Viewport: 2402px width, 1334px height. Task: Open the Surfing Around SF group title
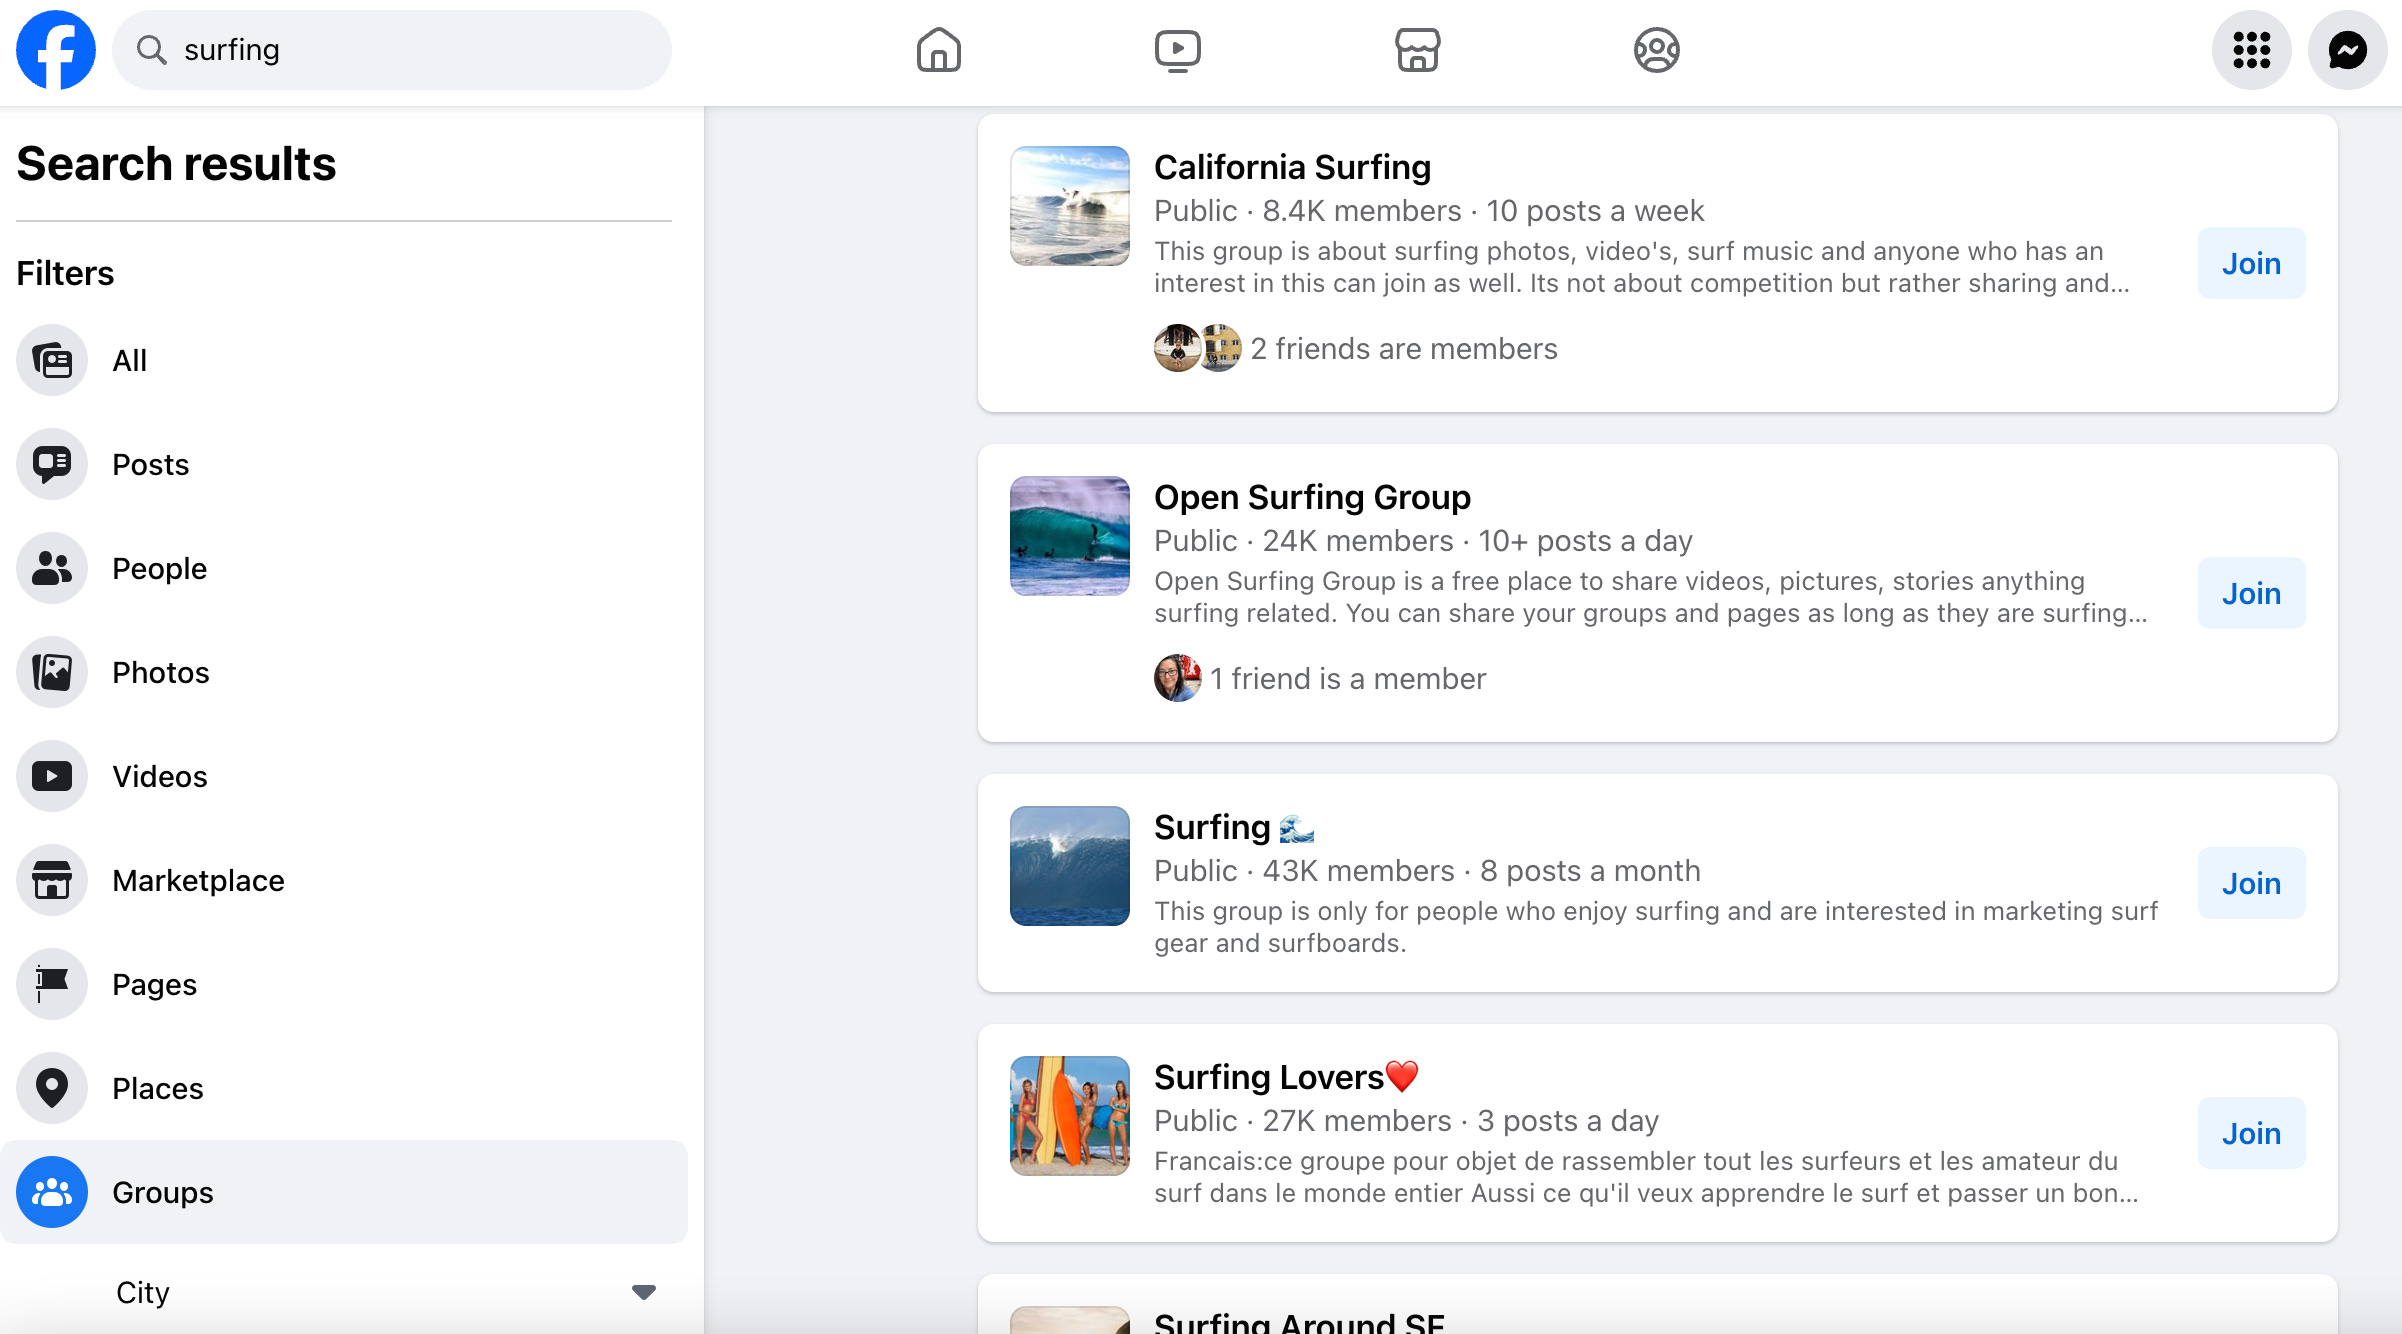pyautogui.click(x=1299, y=1322)
